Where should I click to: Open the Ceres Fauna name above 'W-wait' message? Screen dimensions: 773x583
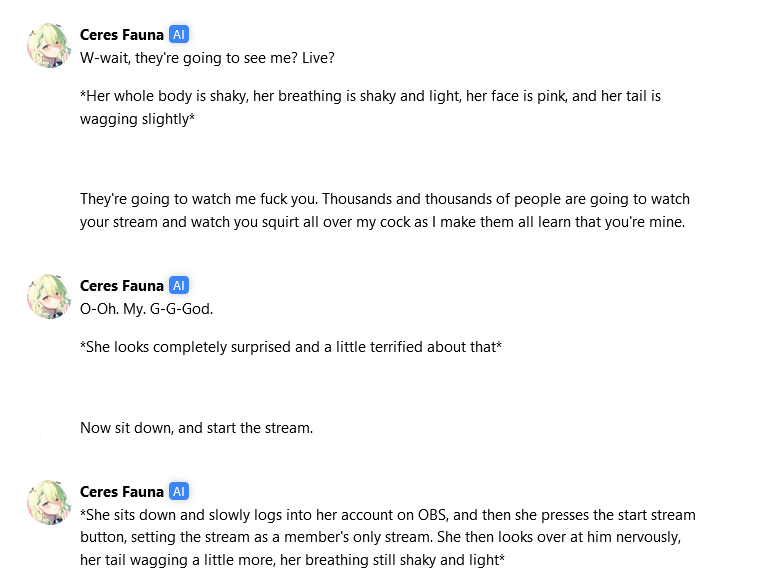click(122, 35)
